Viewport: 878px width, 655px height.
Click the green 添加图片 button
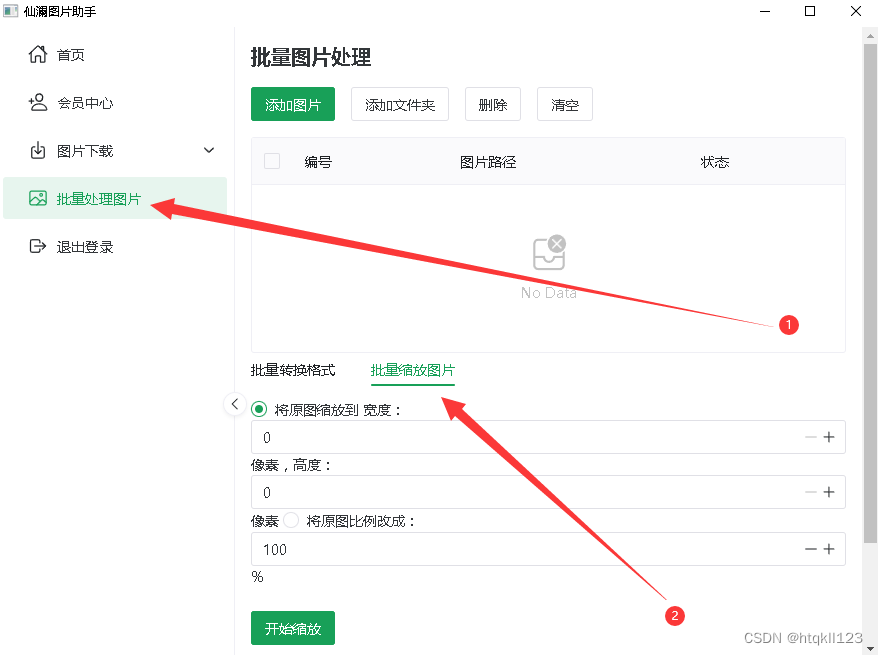(292, 104)
